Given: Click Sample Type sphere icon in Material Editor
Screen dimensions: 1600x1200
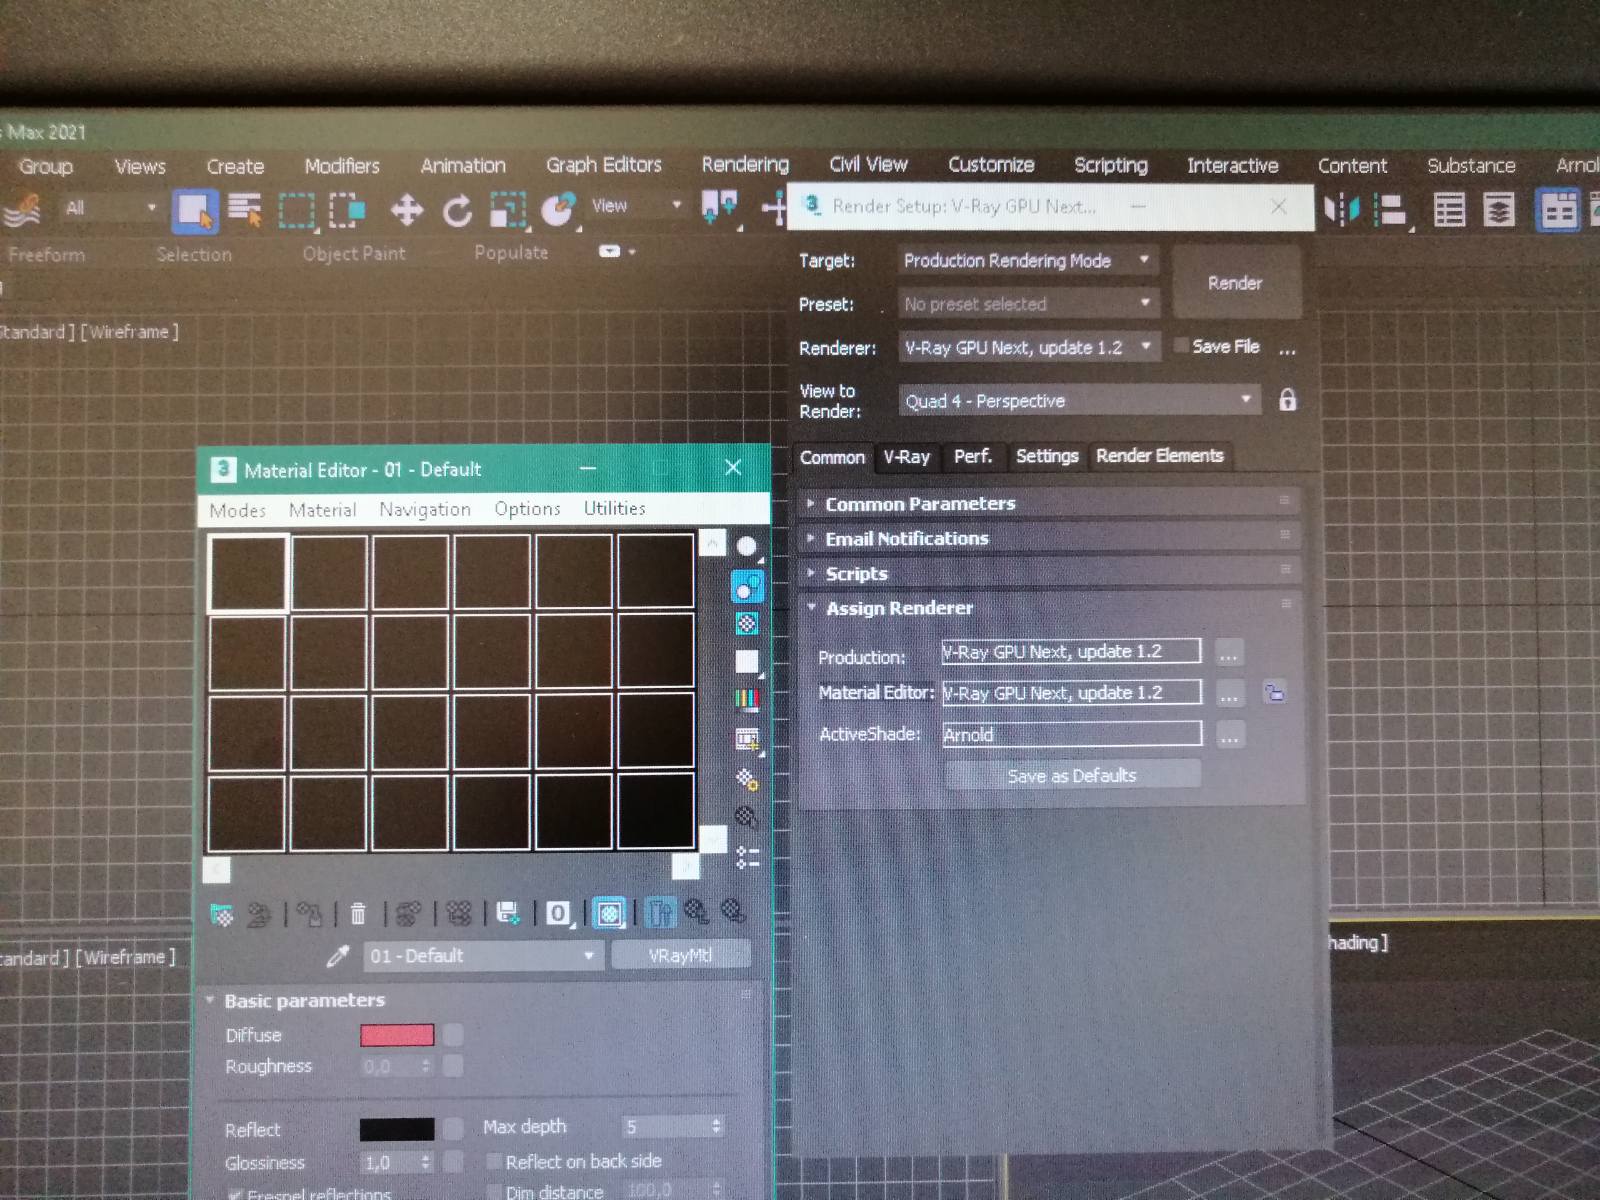Looking at the screenshot, I should [747, 547].
